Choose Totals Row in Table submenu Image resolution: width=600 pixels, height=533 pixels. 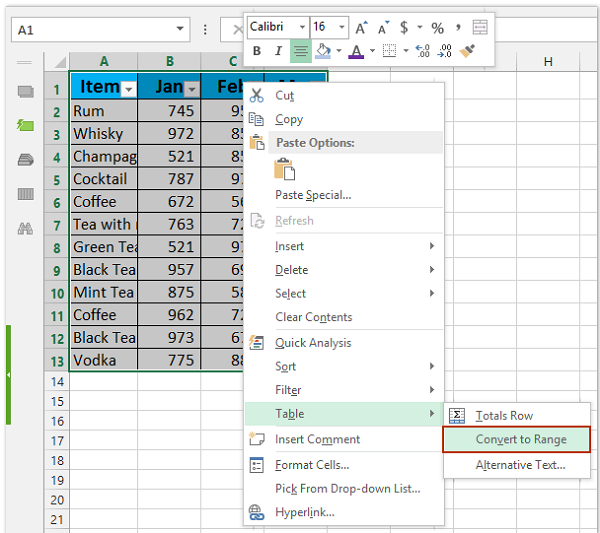click(517, 416)
